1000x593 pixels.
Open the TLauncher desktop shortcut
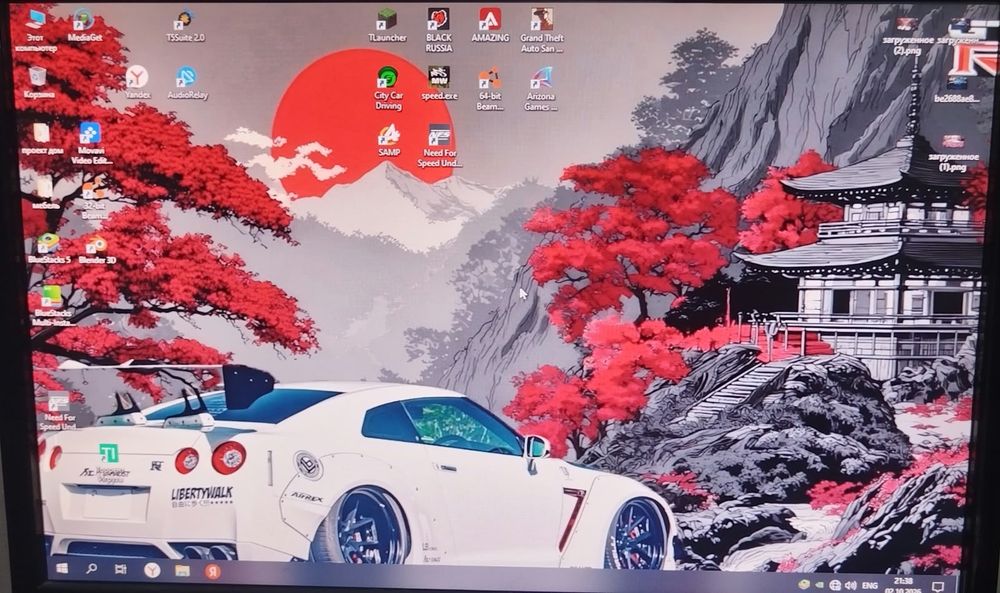(387, 26)
